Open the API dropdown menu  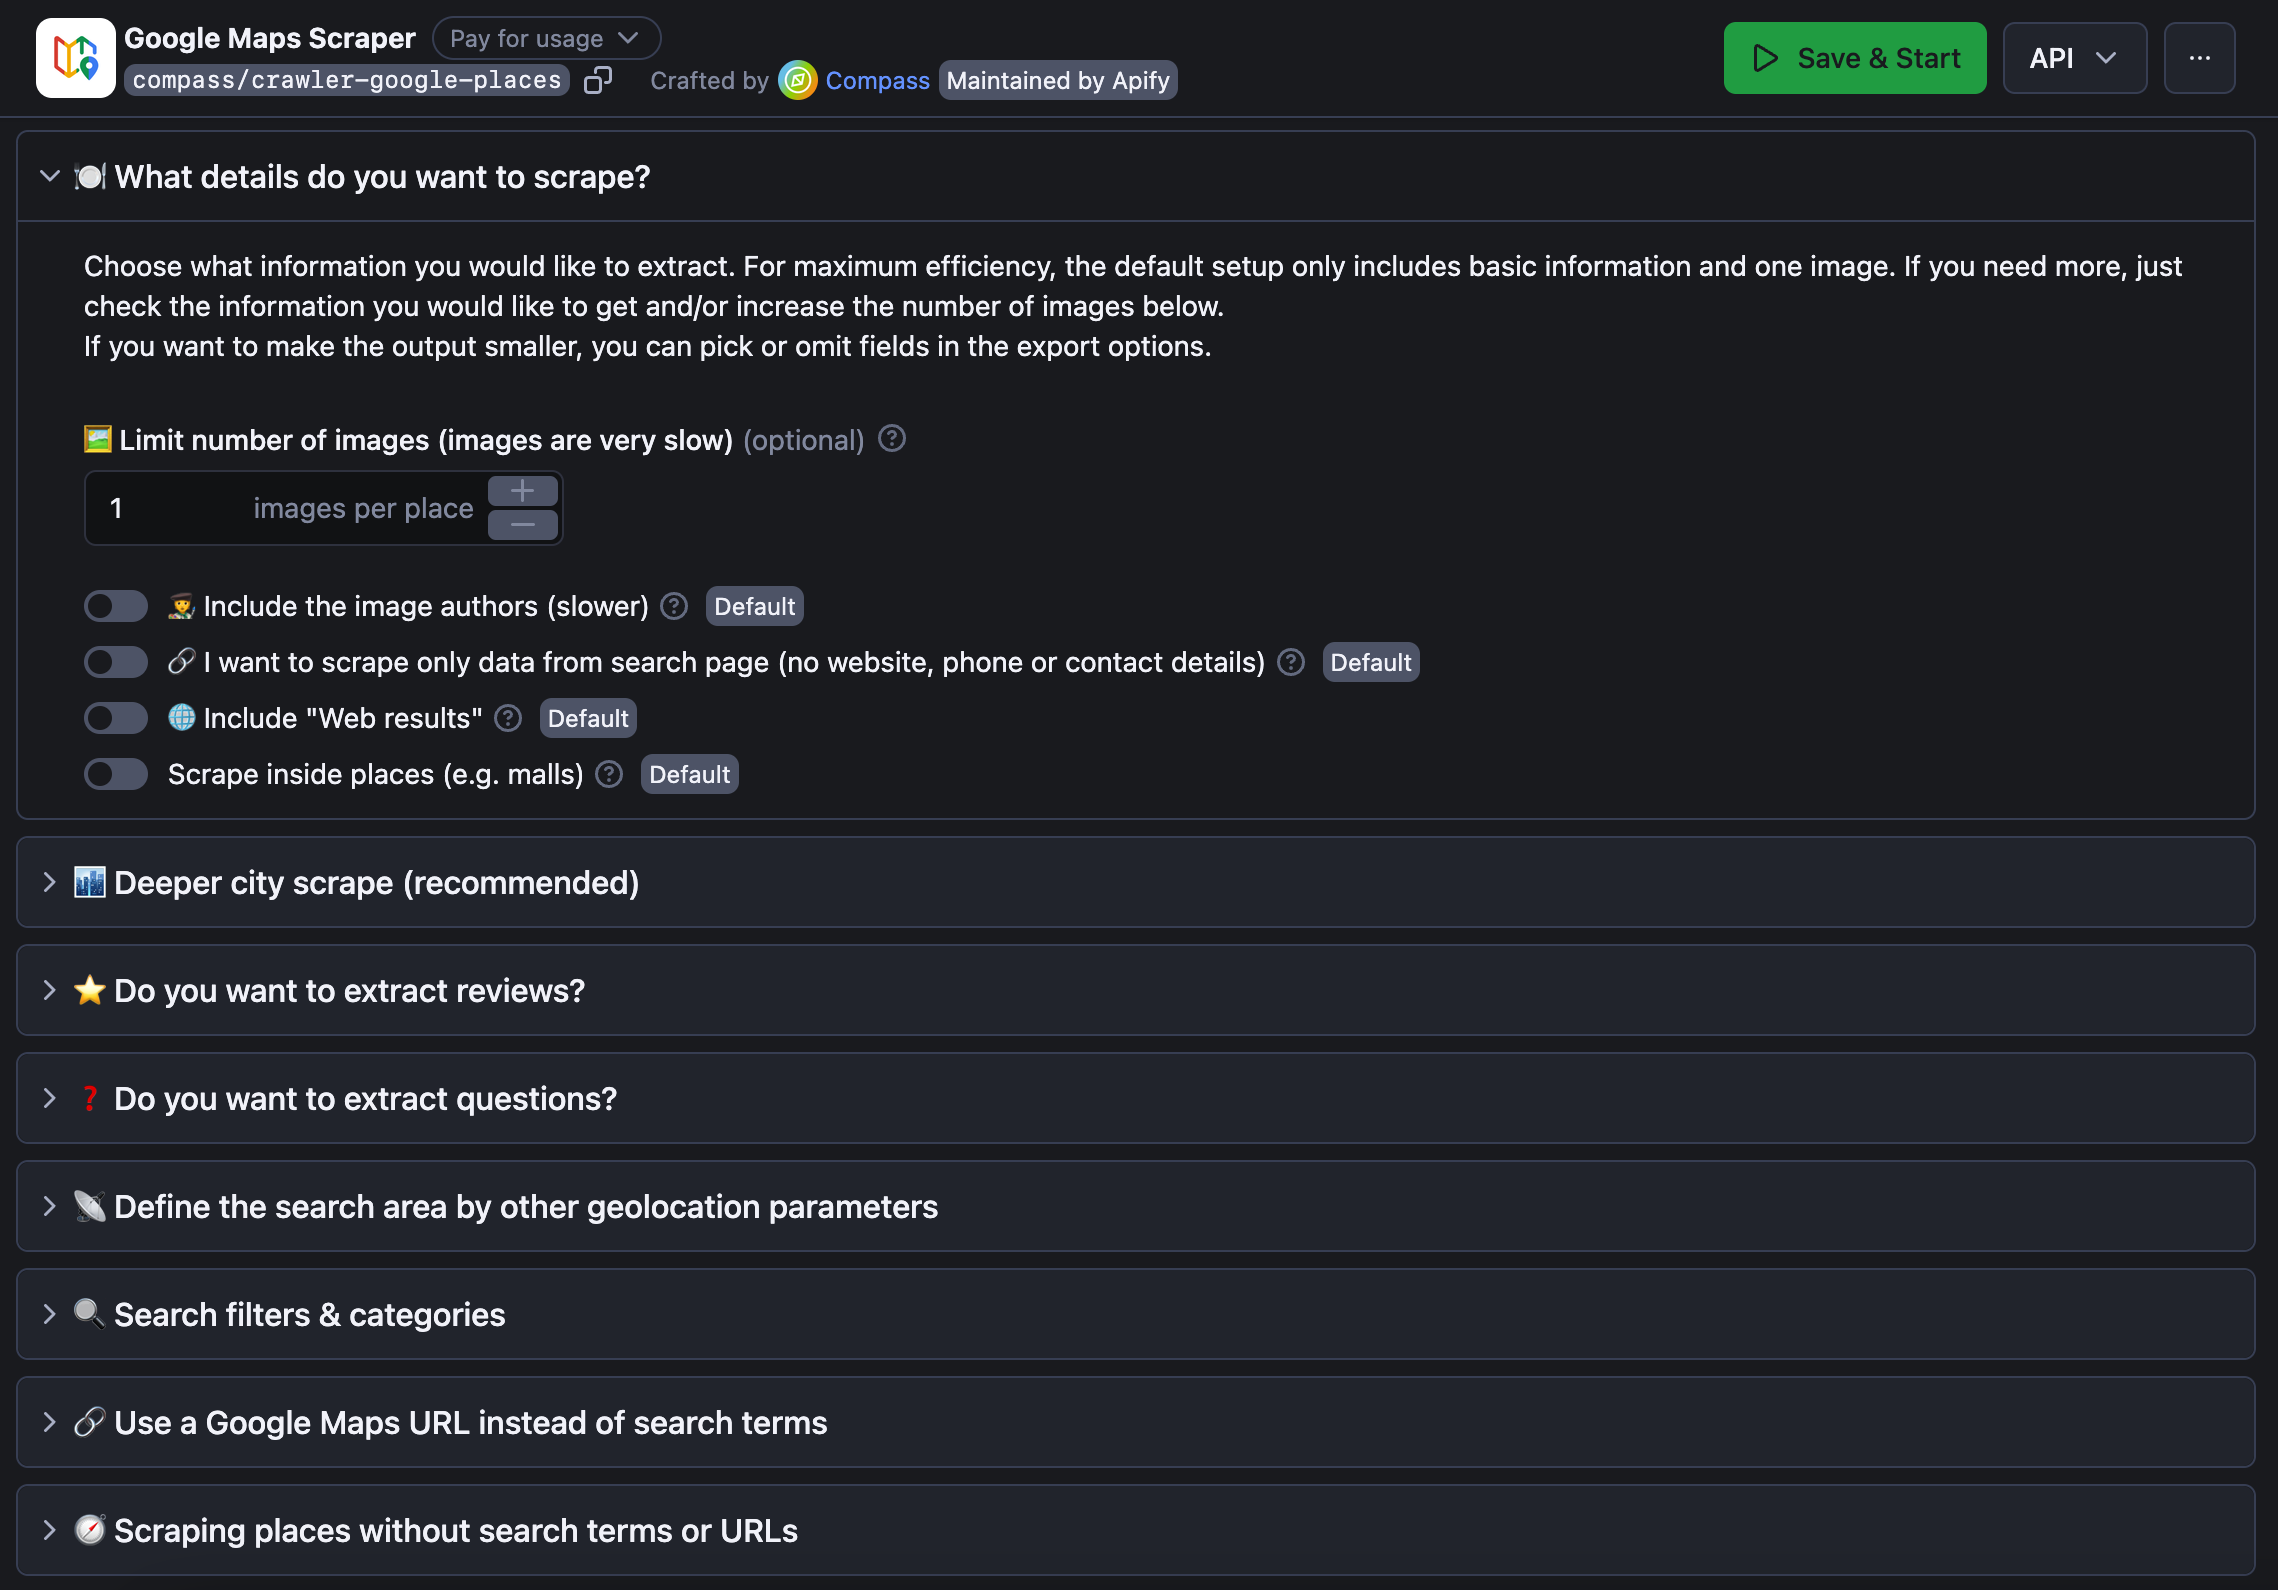(2074, 58)
